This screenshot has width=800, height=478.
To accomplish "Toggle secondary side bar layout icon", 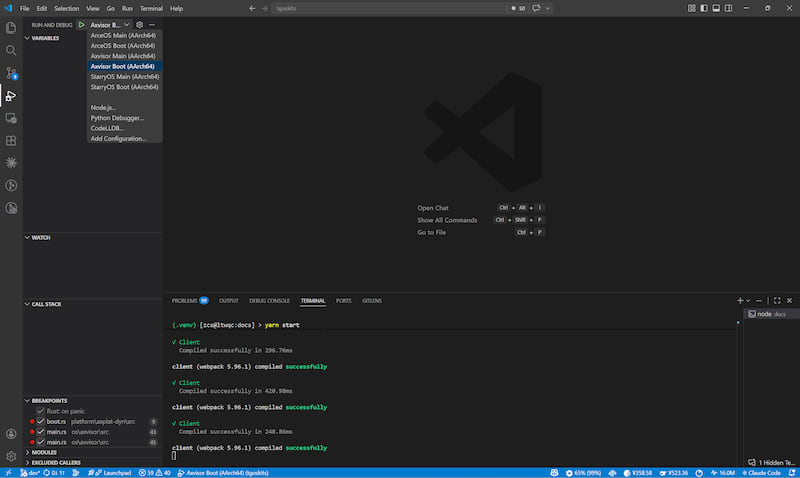I will [x=728, y=8].
